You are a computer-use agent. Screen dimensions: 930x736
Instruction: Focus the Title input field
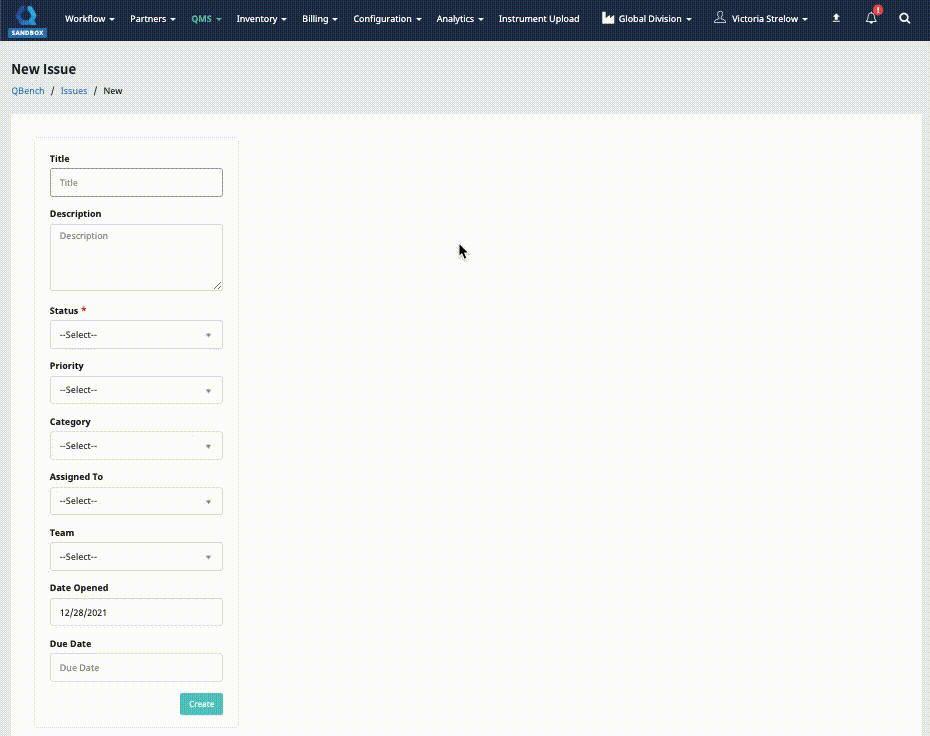136,183
